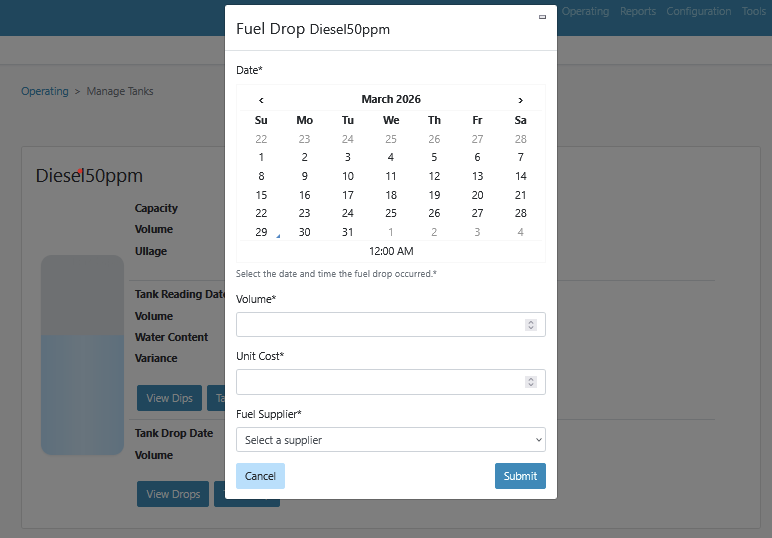772x538 pixels.
Task: Click Volume field spinner arrows
Action: [x=531, y=325]
